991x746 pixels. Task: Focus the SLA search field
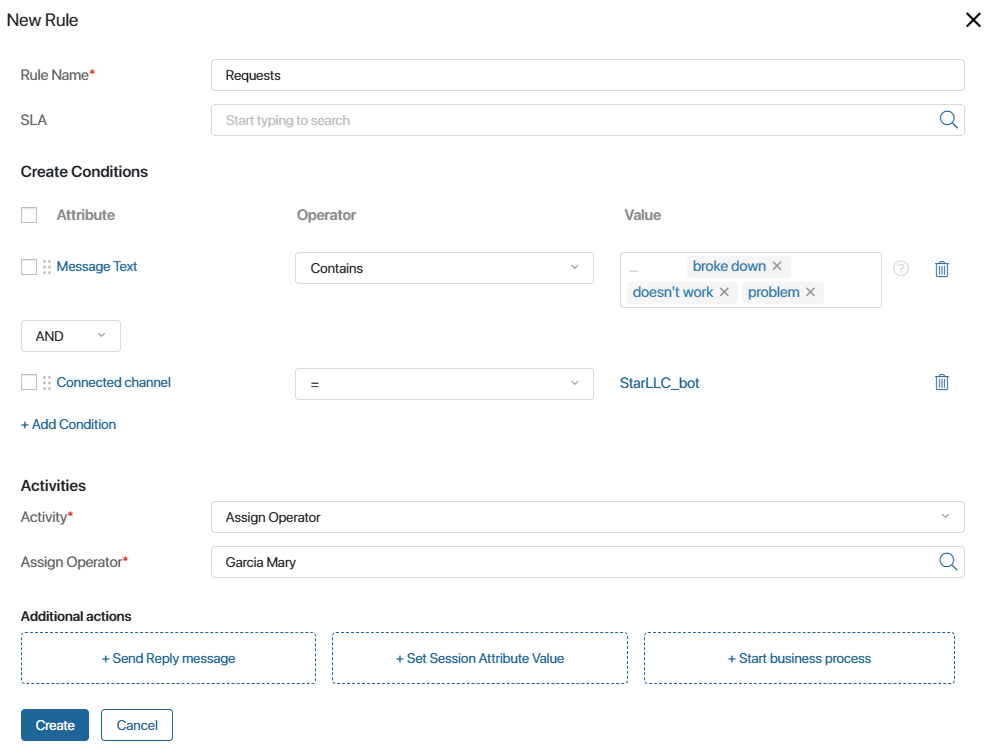pyautogui.click(x=588, y=120)
